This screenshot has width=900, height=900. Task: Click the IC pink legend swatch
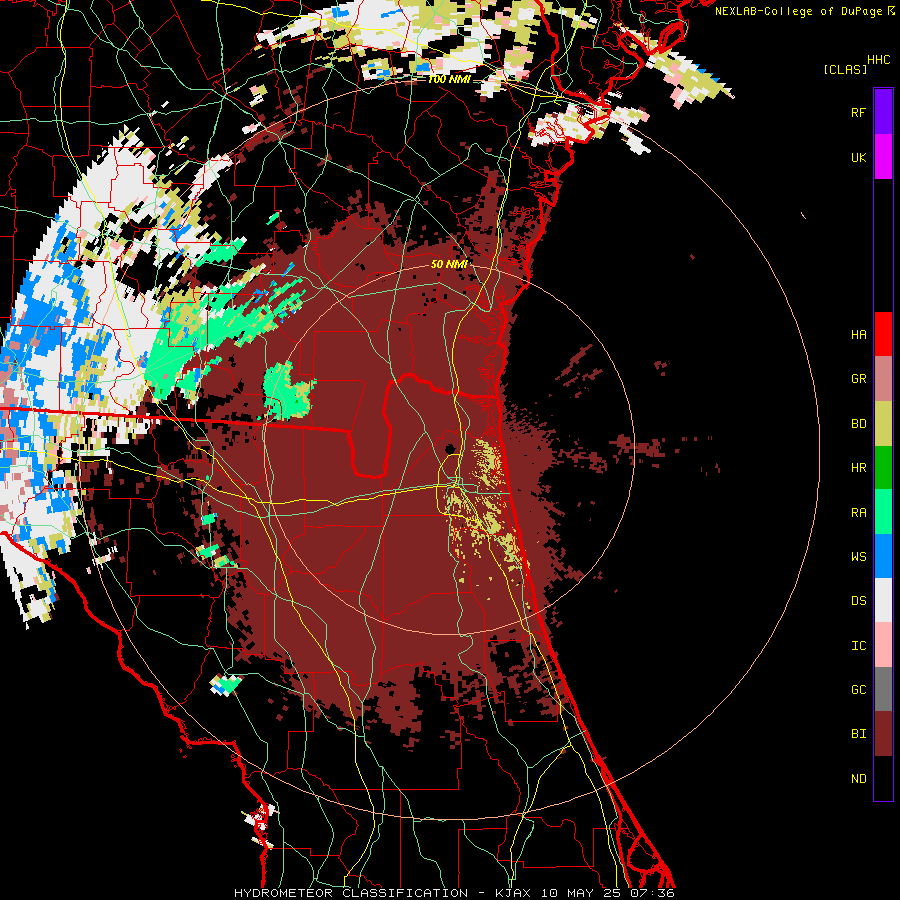883,645
